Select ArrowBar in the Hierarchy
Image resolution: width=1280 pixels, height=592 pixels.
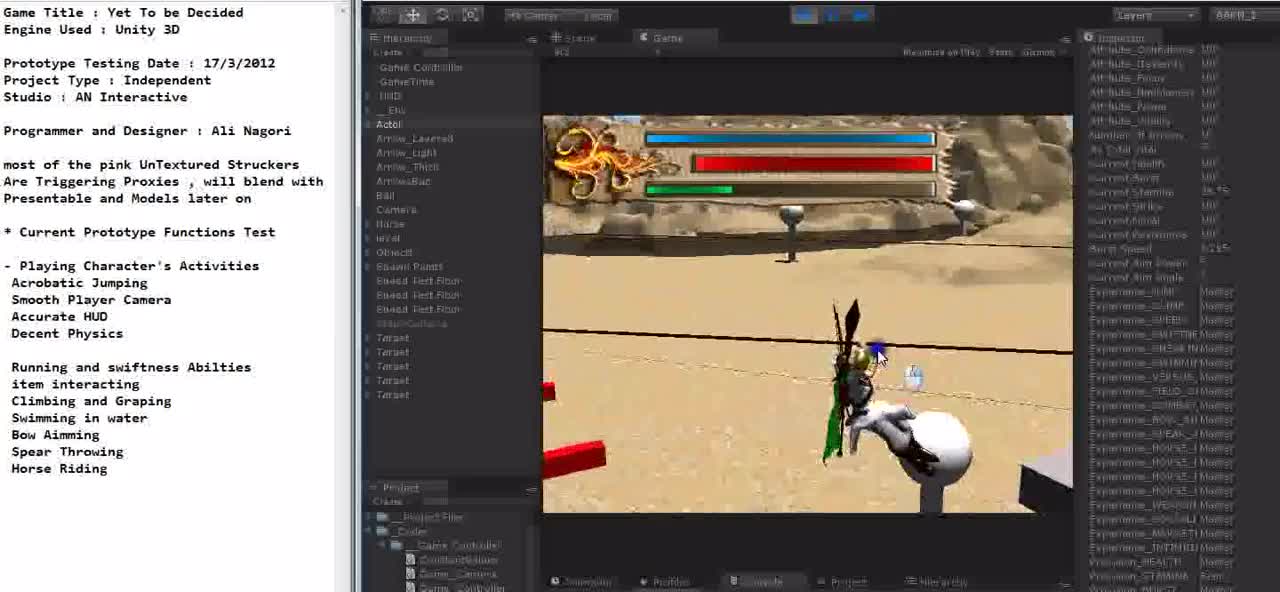click(x=403, y=181)
